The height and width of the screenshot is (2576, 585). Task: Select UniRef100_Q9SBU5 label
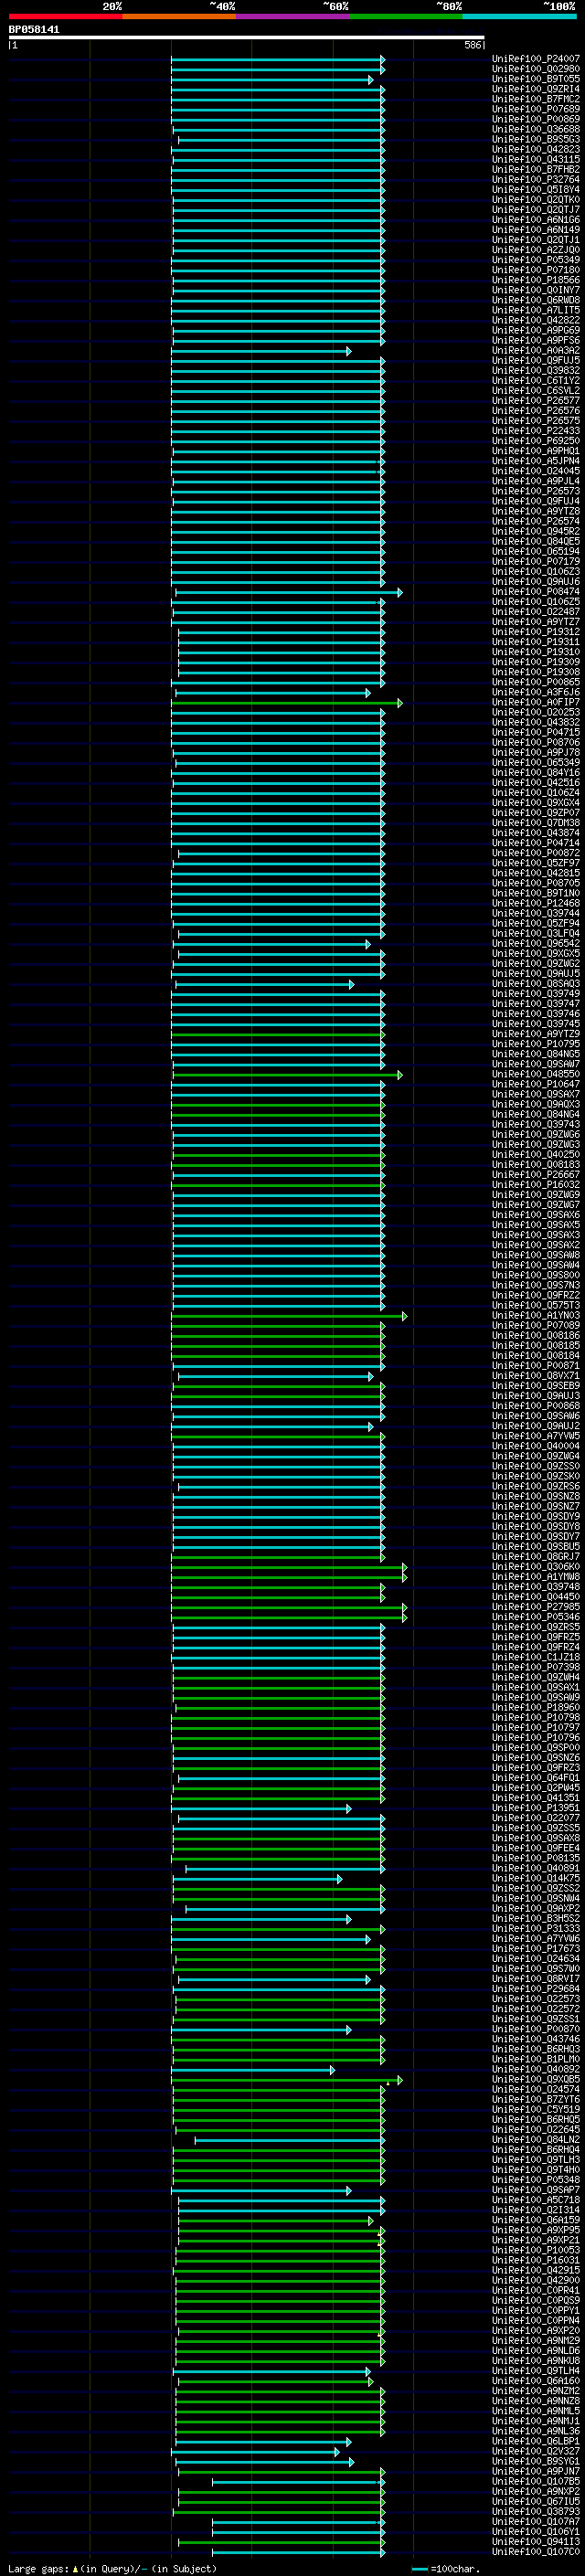click(x=536, y=1547)
